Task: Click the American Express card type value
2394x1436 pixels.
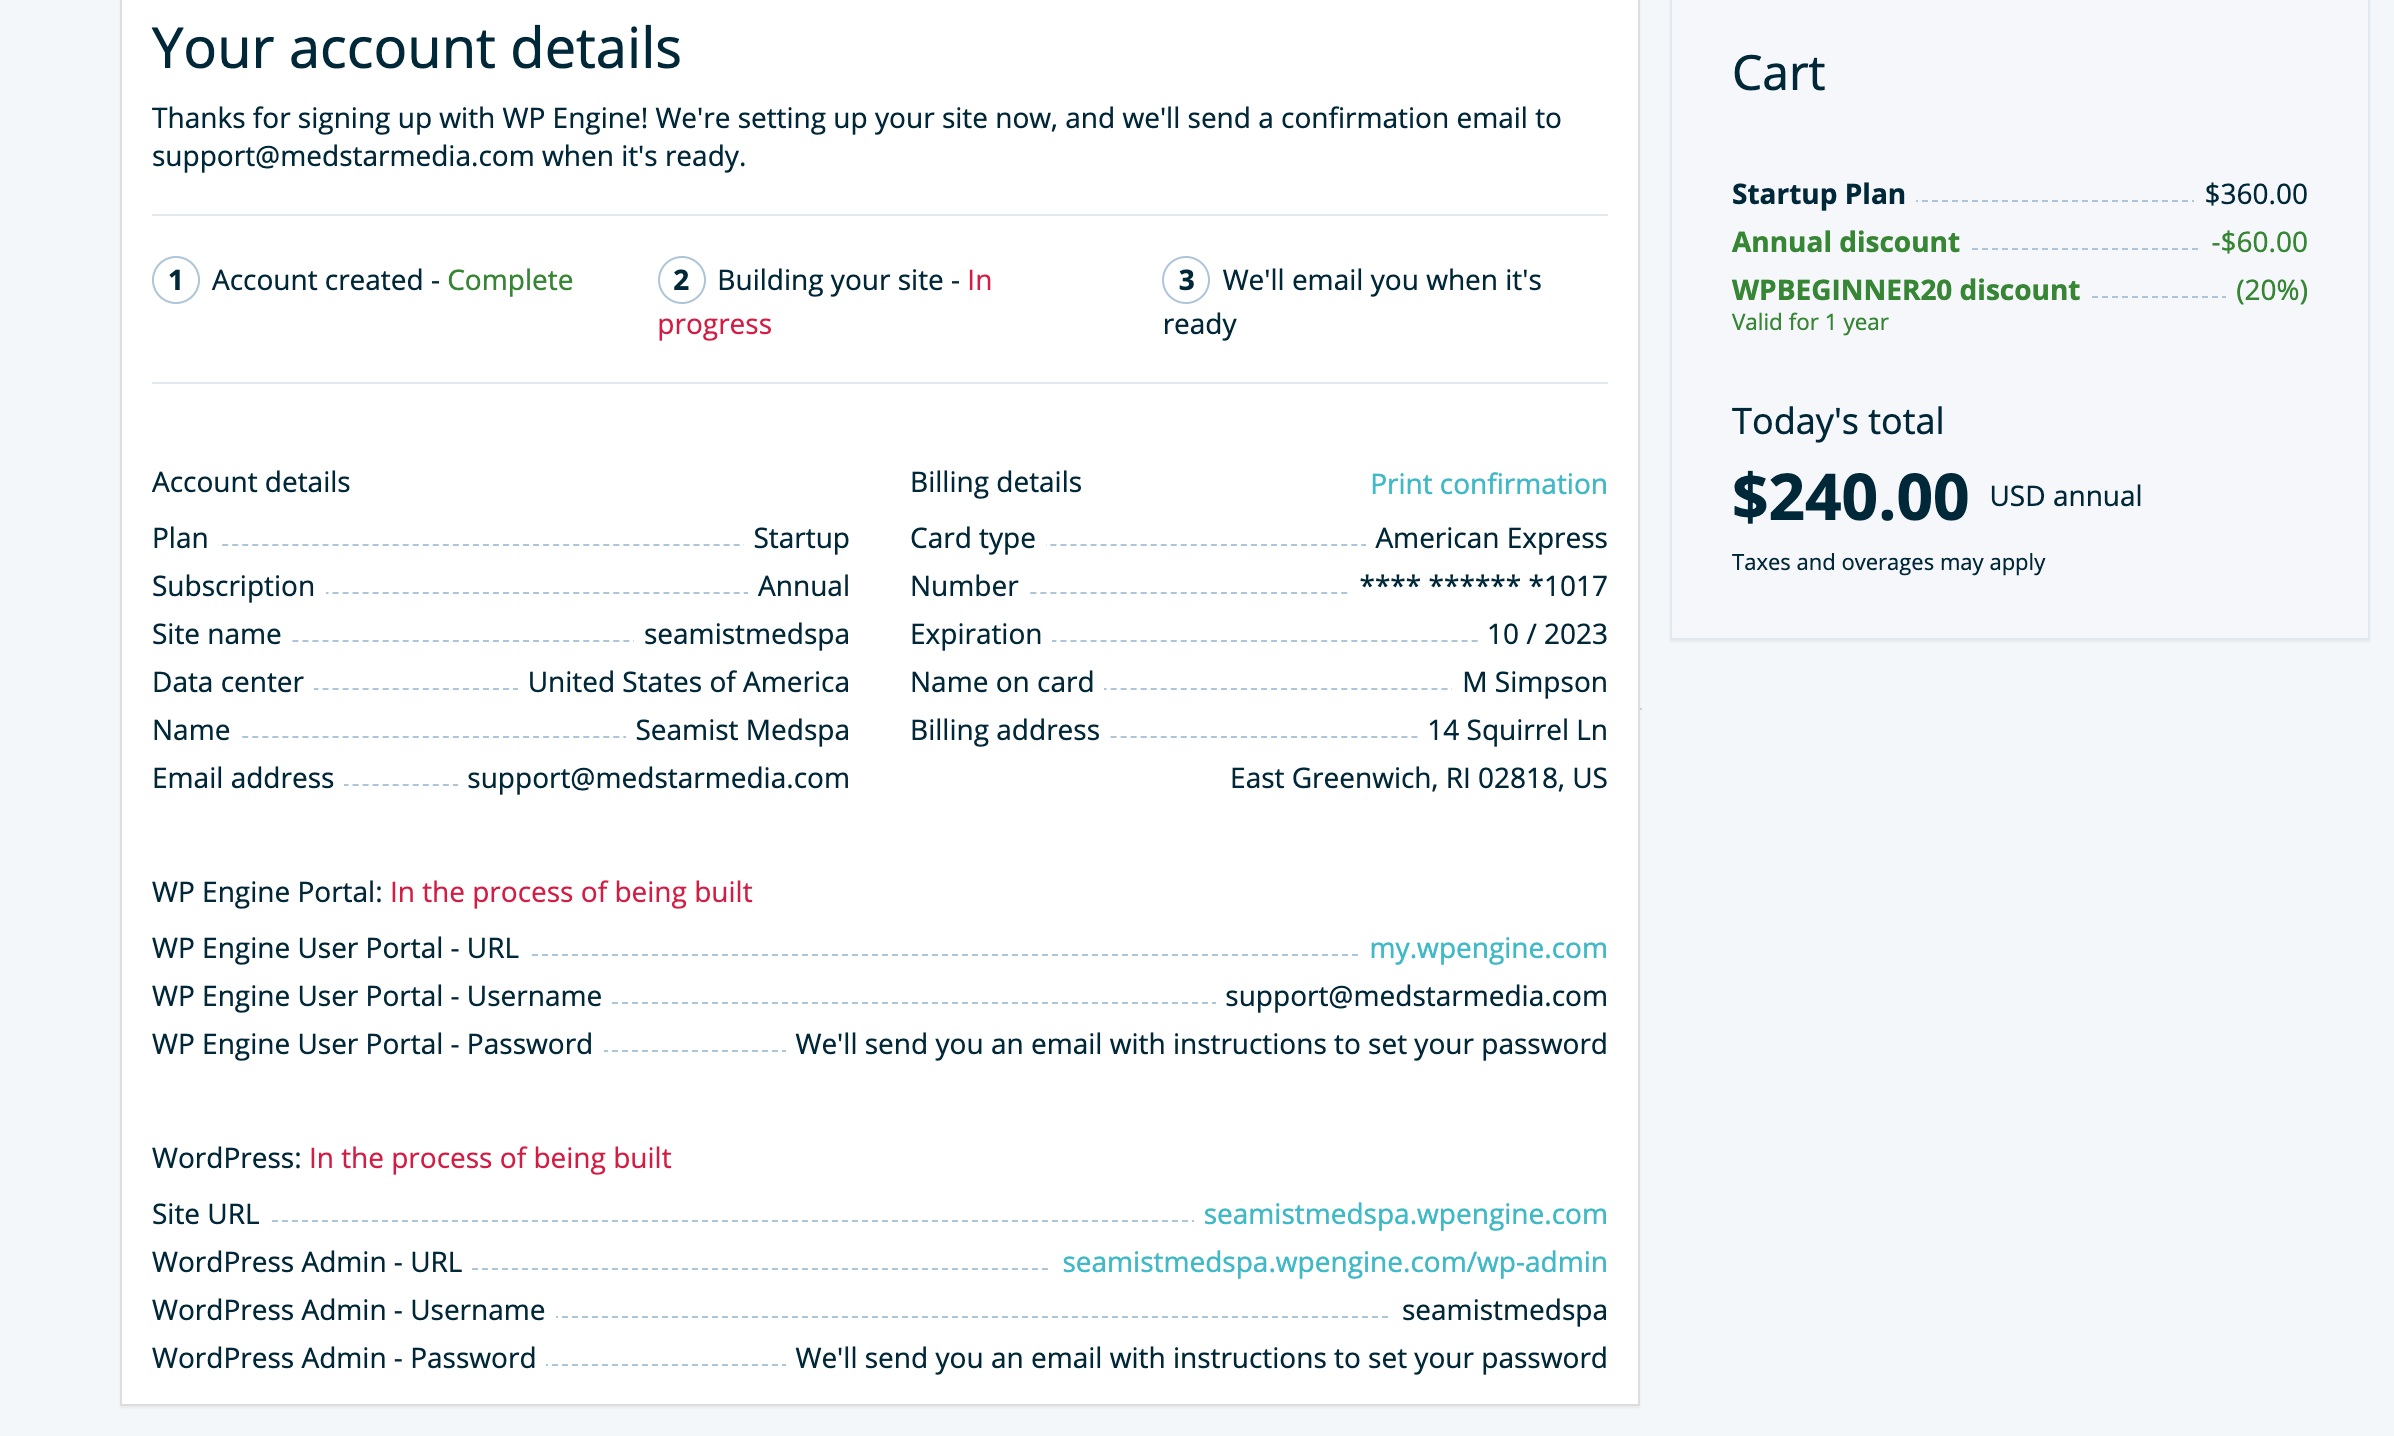Action: [x=1491, y=538]
